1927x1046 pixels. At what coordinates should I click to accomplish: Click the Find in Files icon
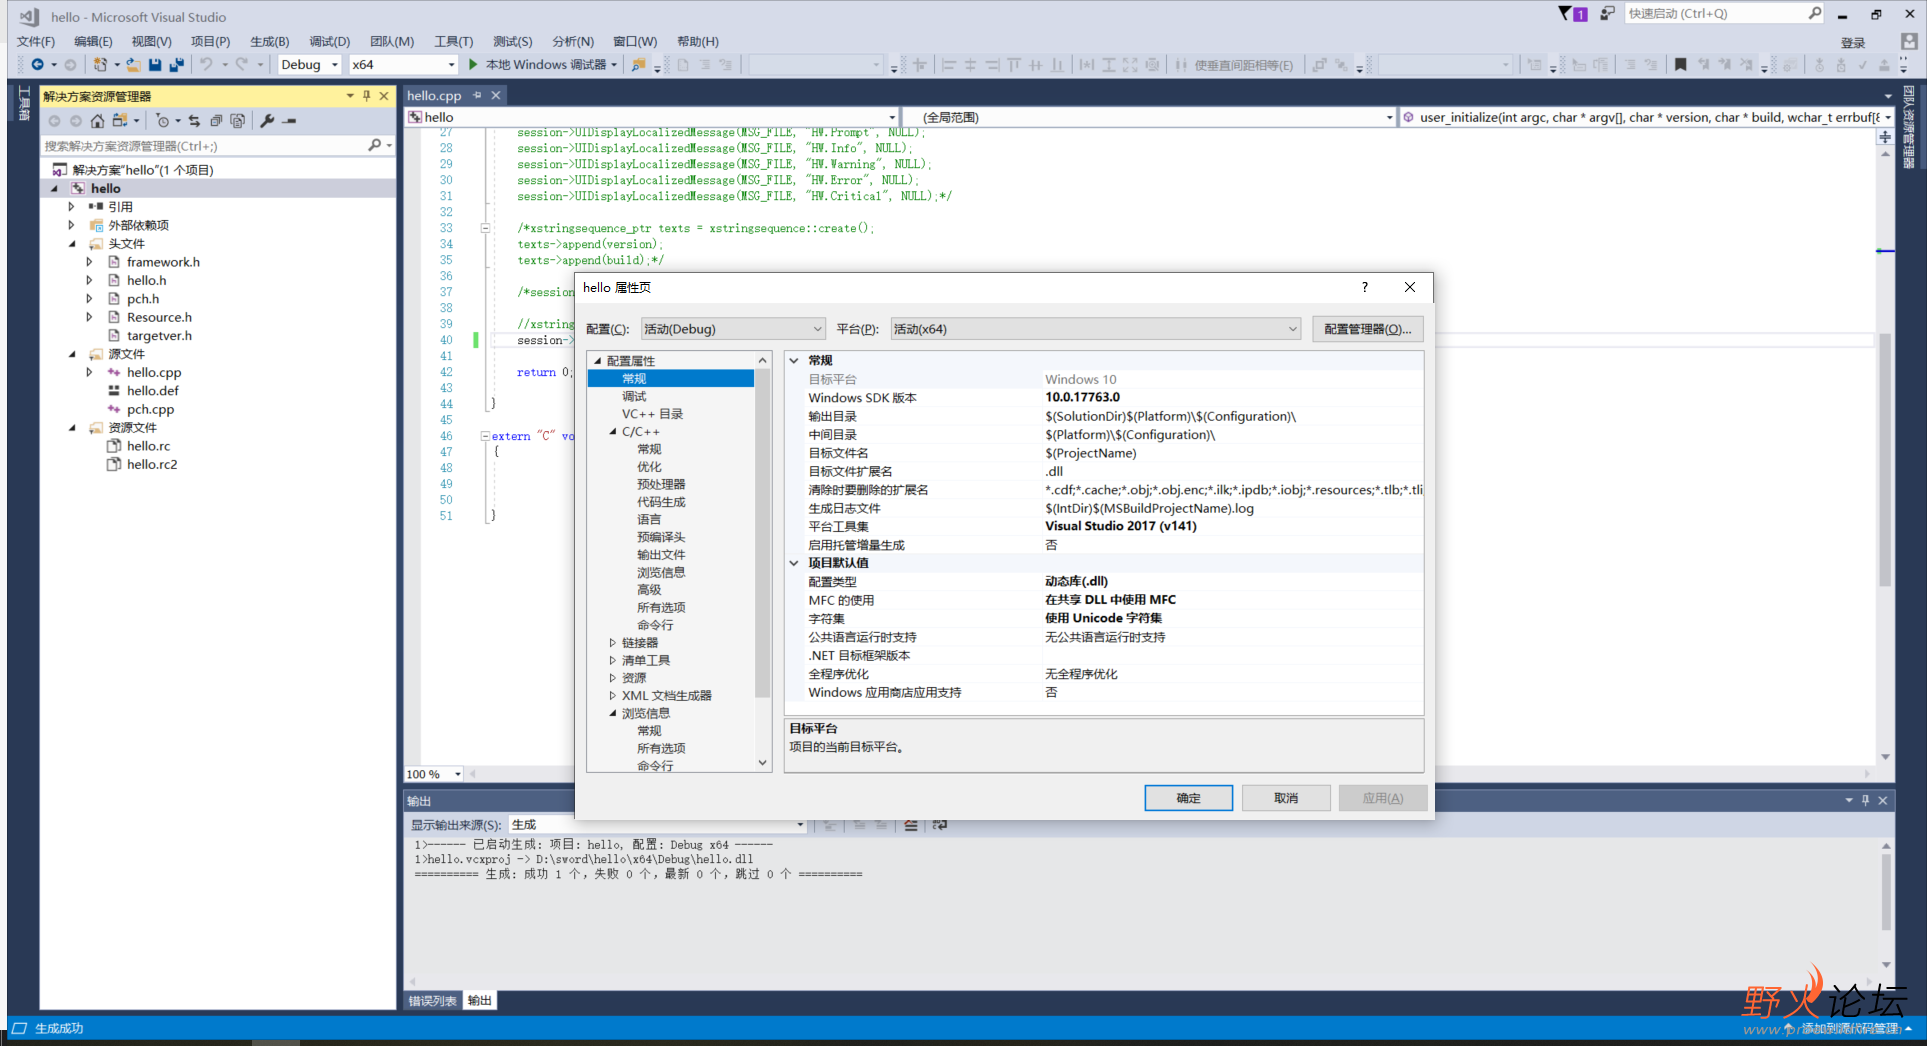[638, 65]
